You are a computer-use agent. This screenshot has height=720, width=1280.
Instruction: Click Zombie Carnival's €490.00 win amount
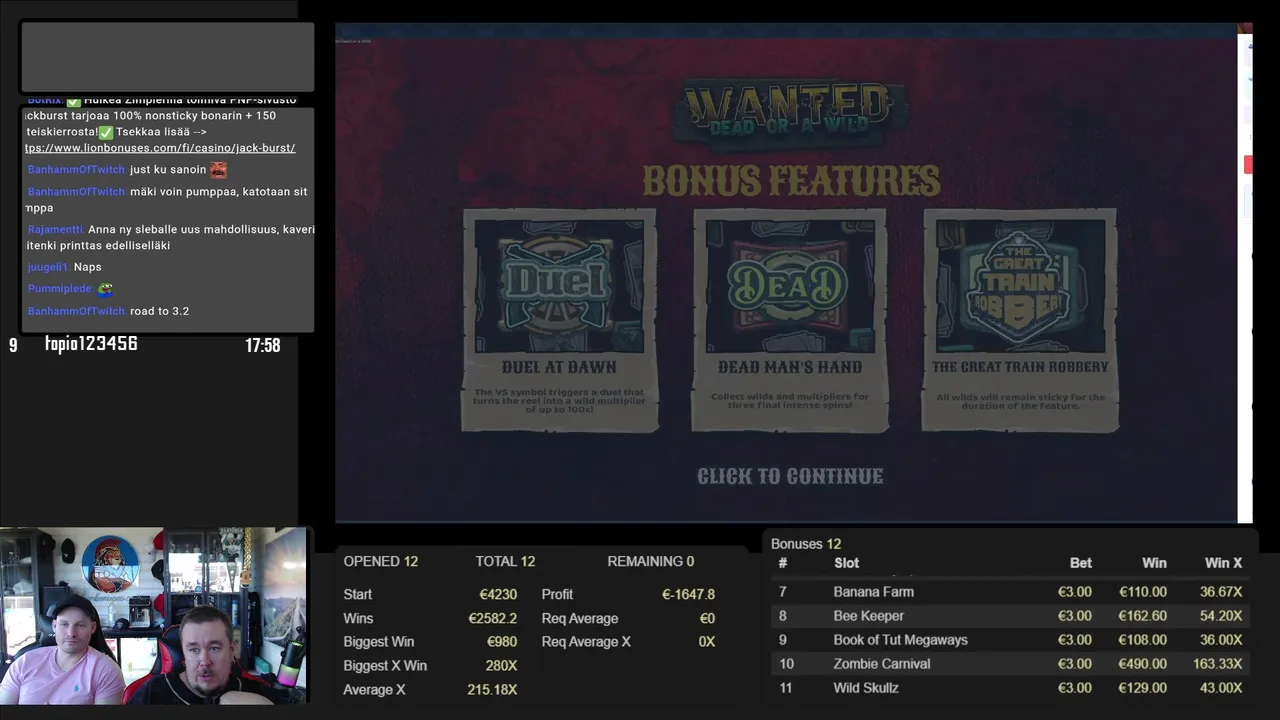click(x=1143, y=664)
